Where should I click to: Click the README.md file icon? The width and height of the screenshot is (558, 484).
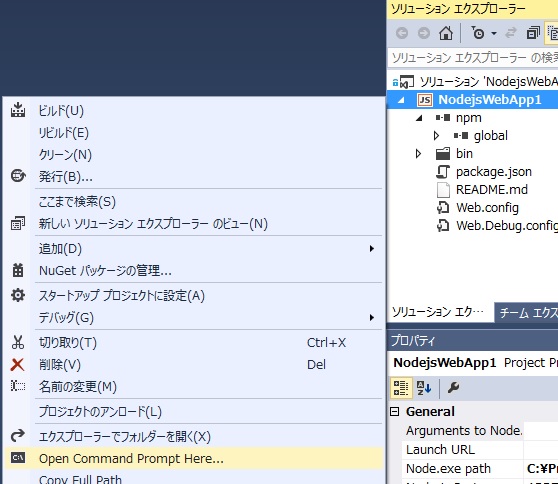pos(443,190)
